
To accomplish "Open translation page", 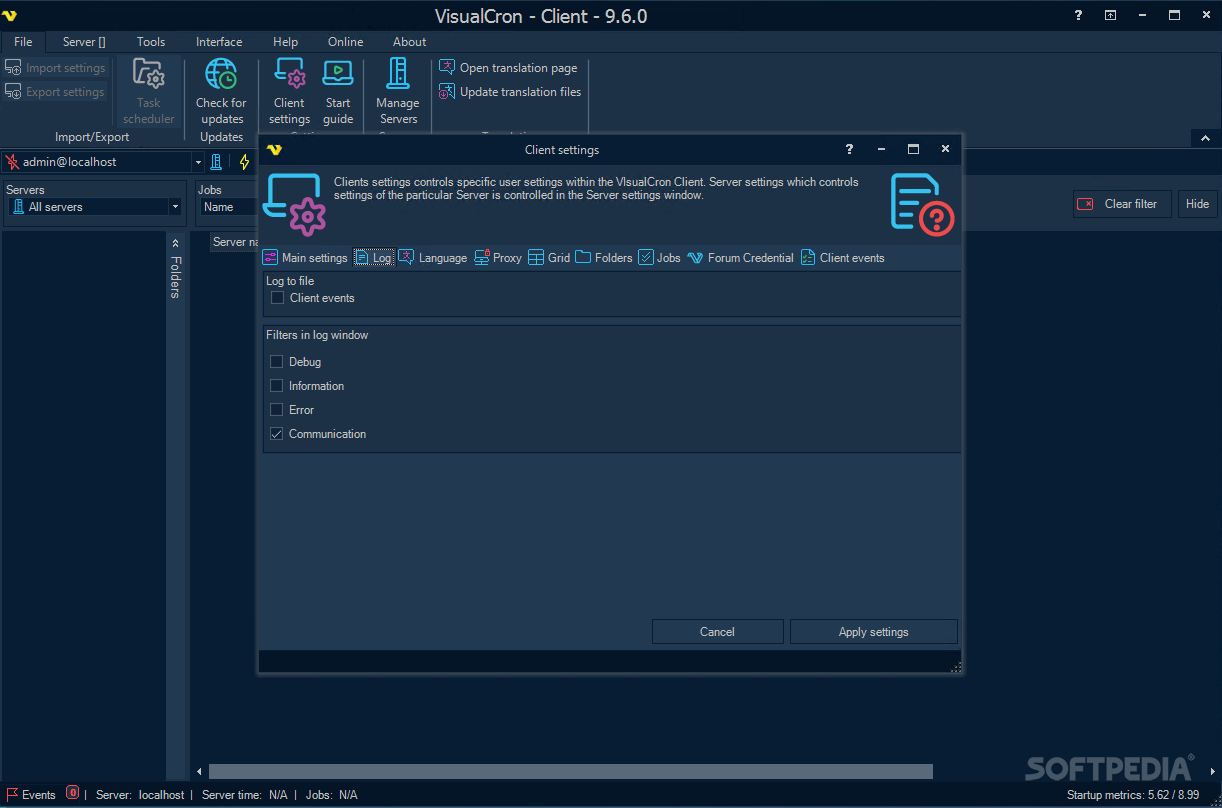I will coord(509,68).
